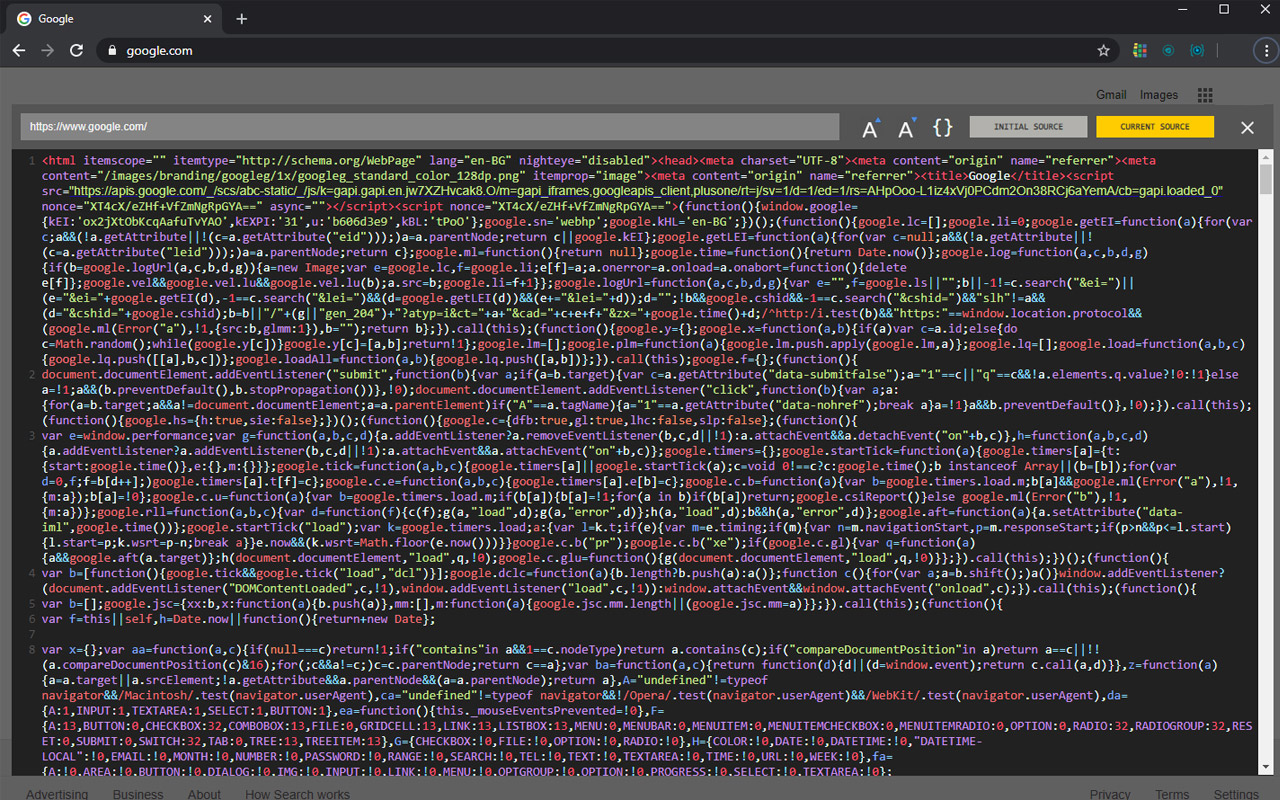Click the back navigation arrow
This screenshot has width=1280, height=800.
tap(20, 50)
